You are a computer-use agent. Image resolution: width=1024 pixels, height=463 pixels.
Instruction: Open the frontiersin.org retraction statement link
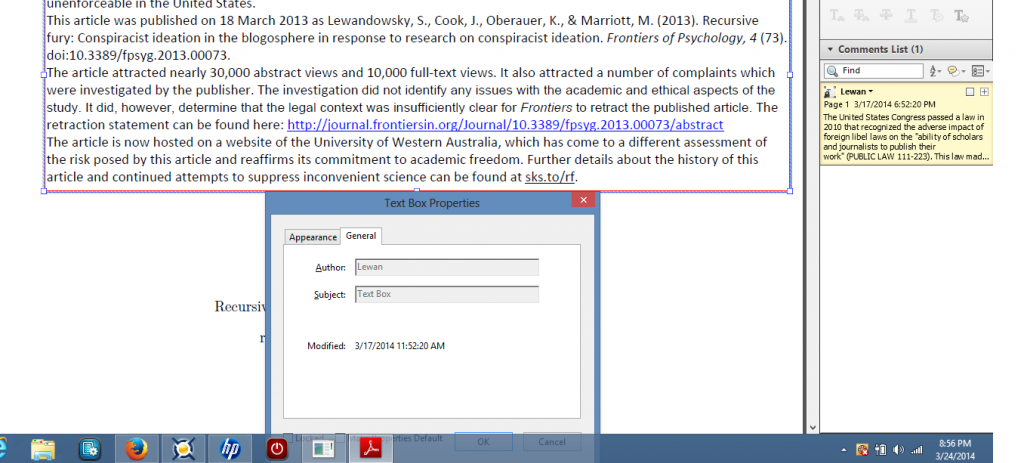pyautogui.click(x=504, y=125)
